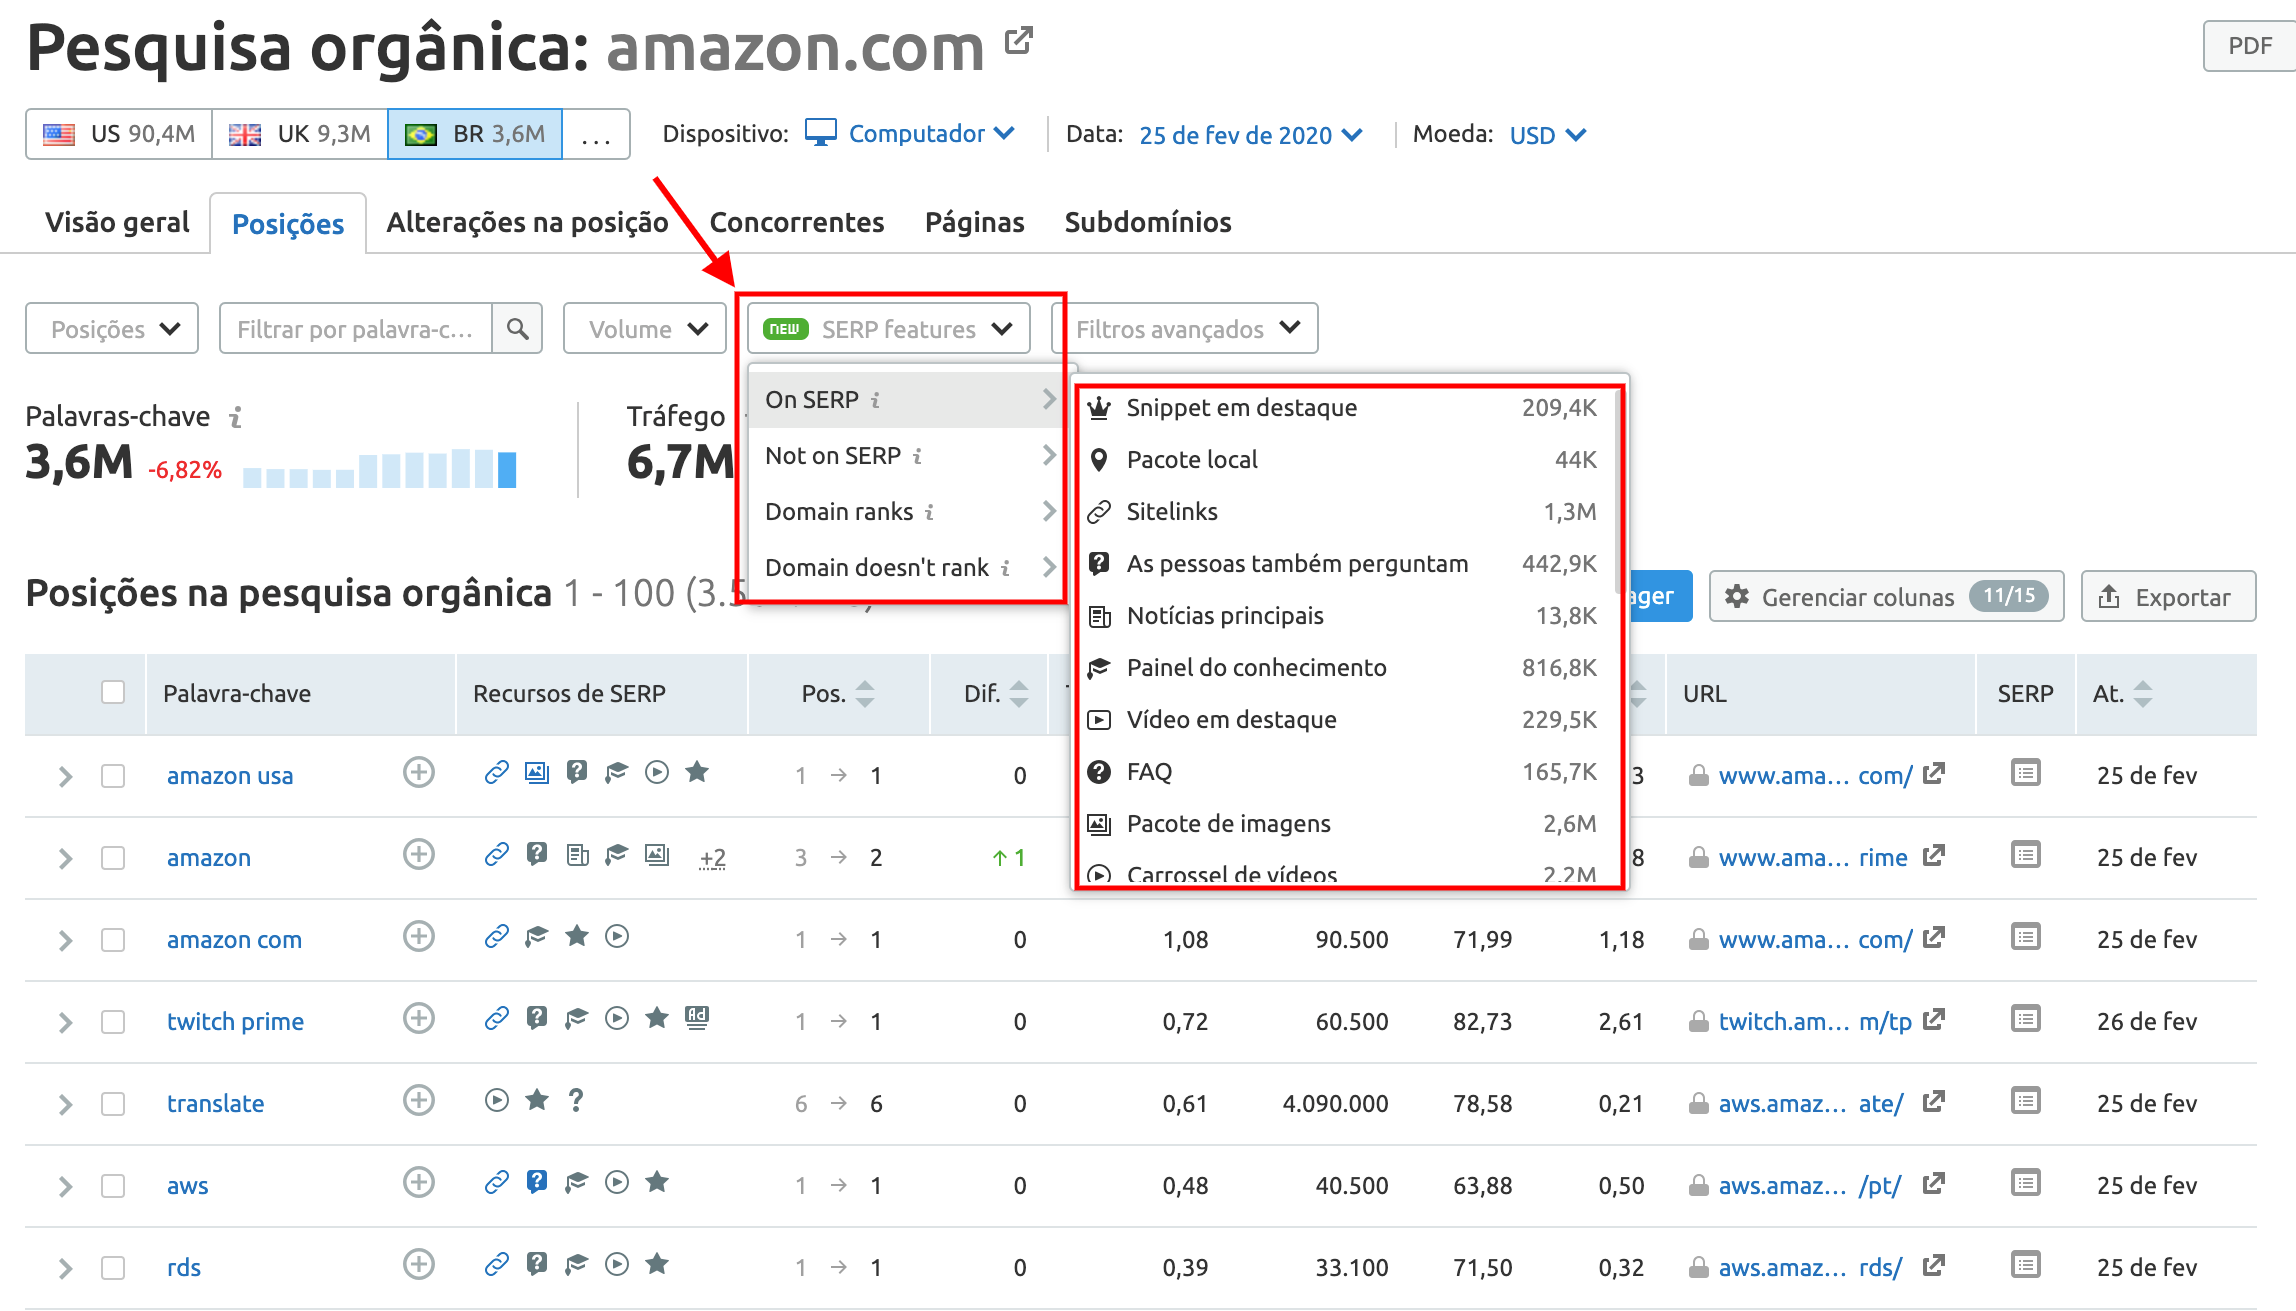
Task: Open the 'twitch prime' keyword link
Action: coord(235,1022)
